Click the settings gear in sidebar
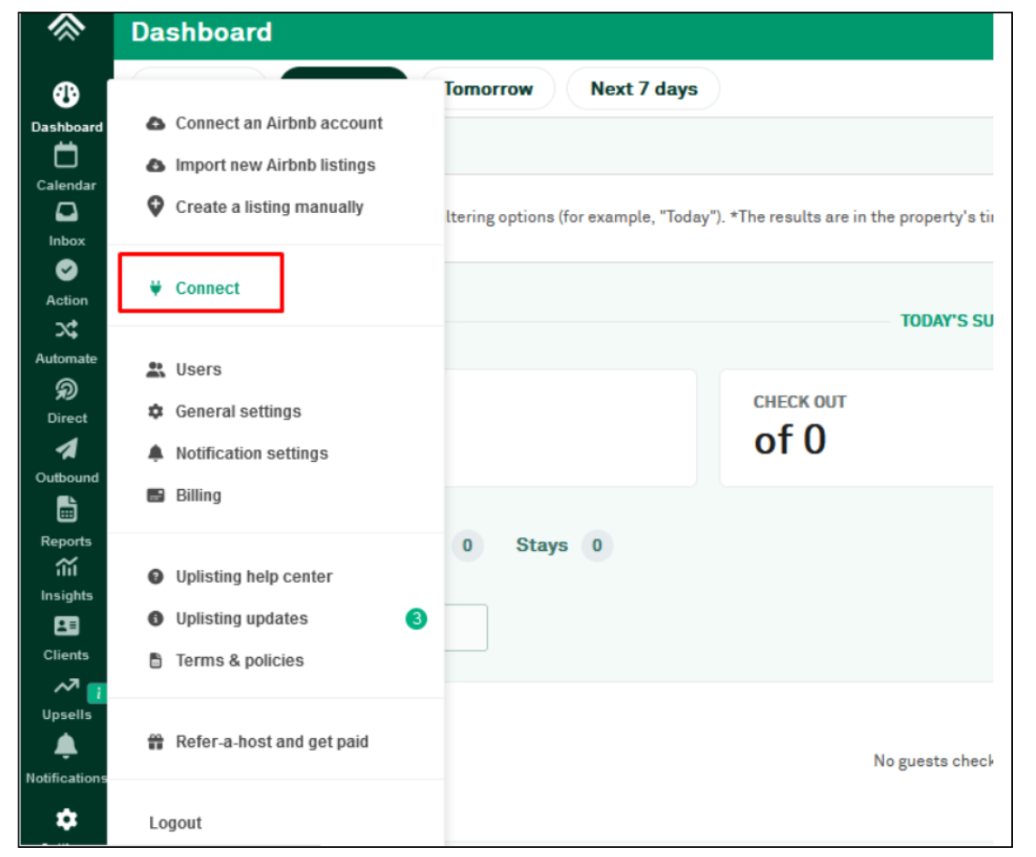Viewport: 1036px width, 857px height. (x=66, y=819)
